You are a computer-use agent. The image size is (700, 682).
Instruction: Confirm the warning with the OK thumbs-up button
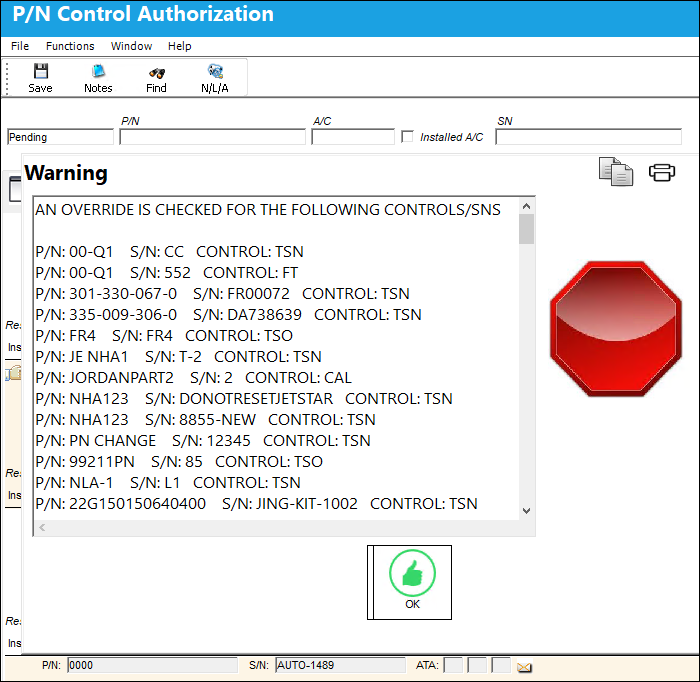(x=409, y=582)
